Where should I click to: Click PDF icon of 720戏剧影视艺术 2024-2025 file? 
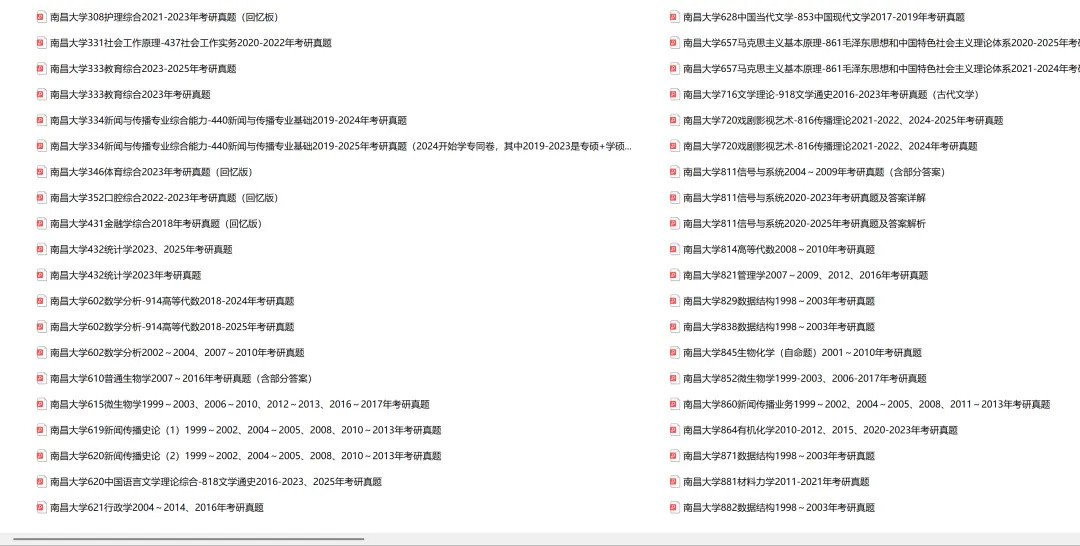[x=675, y=120]
